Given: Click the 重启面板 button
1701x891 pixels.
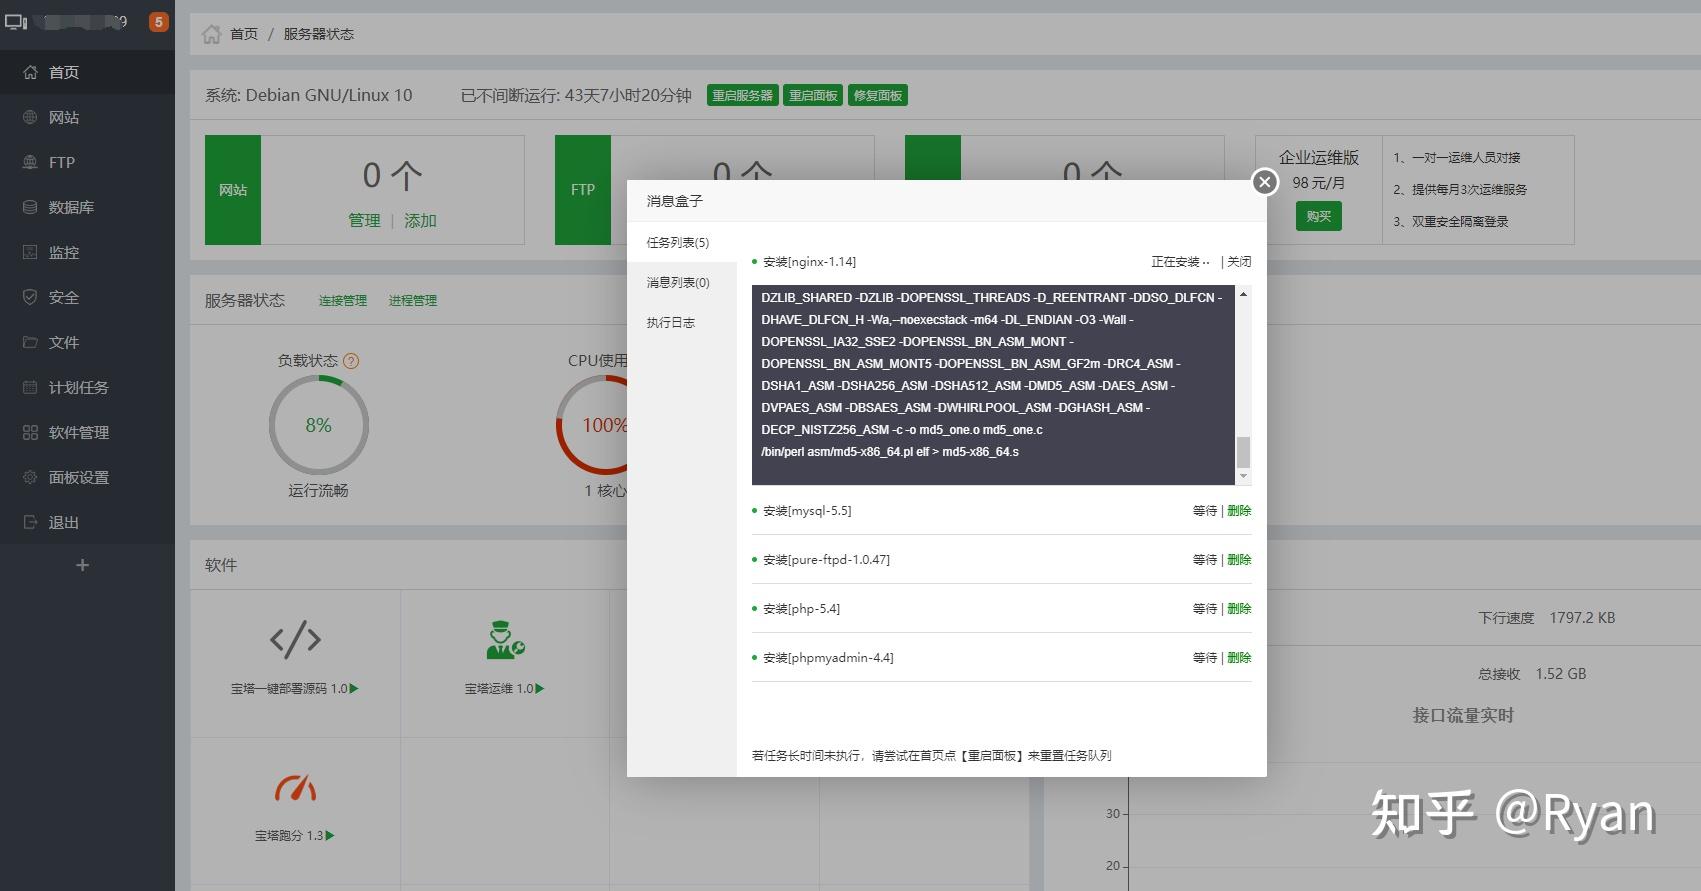Looking at the screenshot, I should [813, 95].
